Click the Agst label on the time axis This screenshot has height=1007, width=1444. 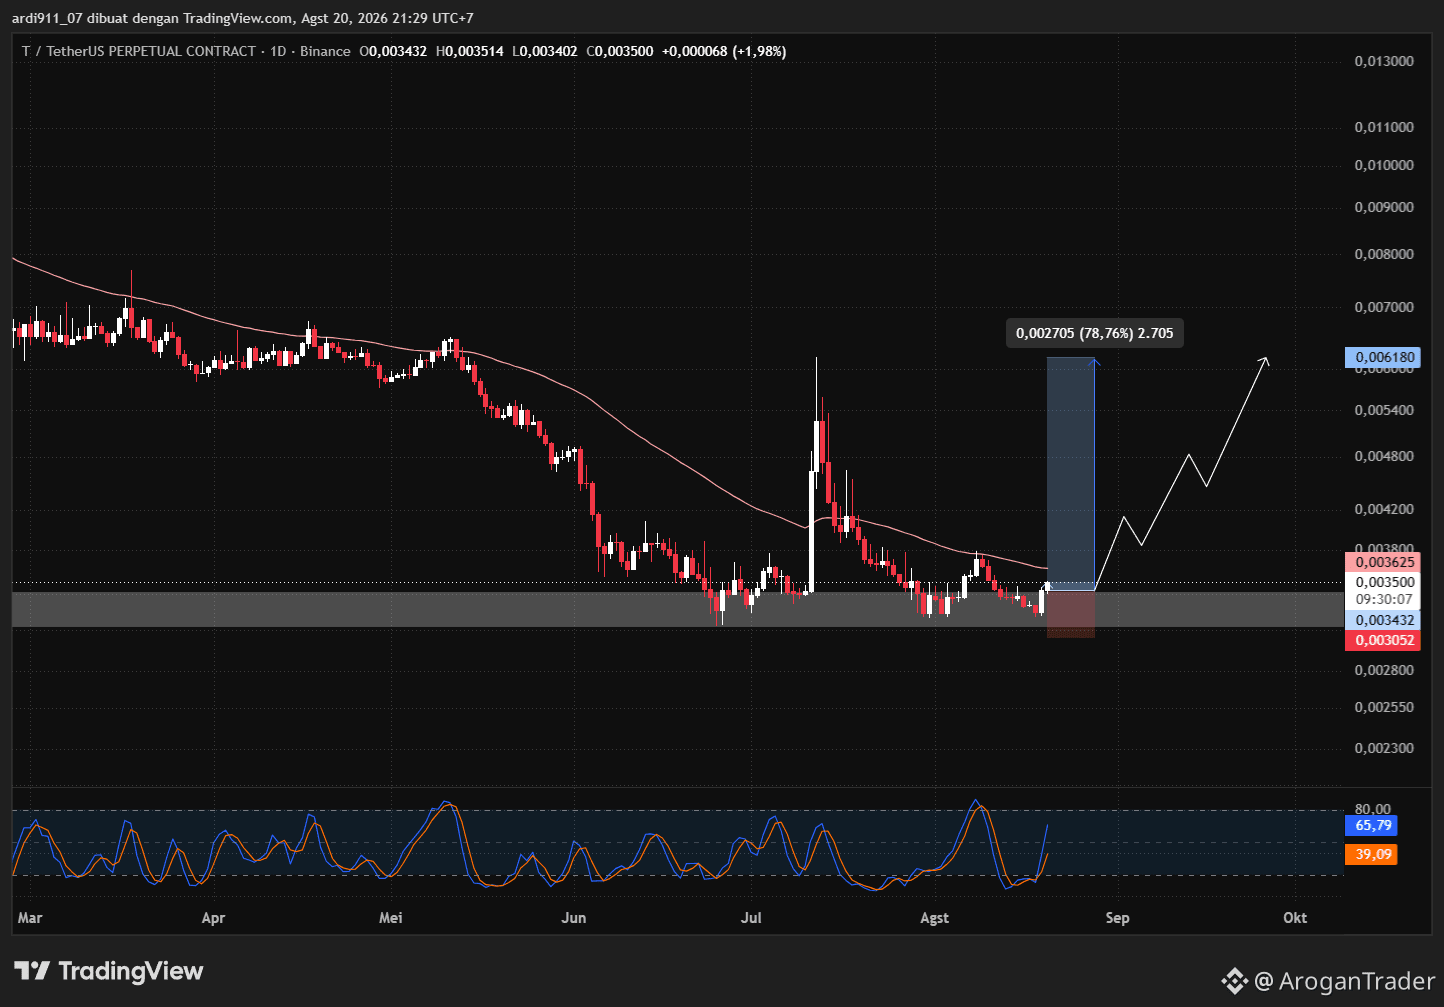click(x=934, y=918)
